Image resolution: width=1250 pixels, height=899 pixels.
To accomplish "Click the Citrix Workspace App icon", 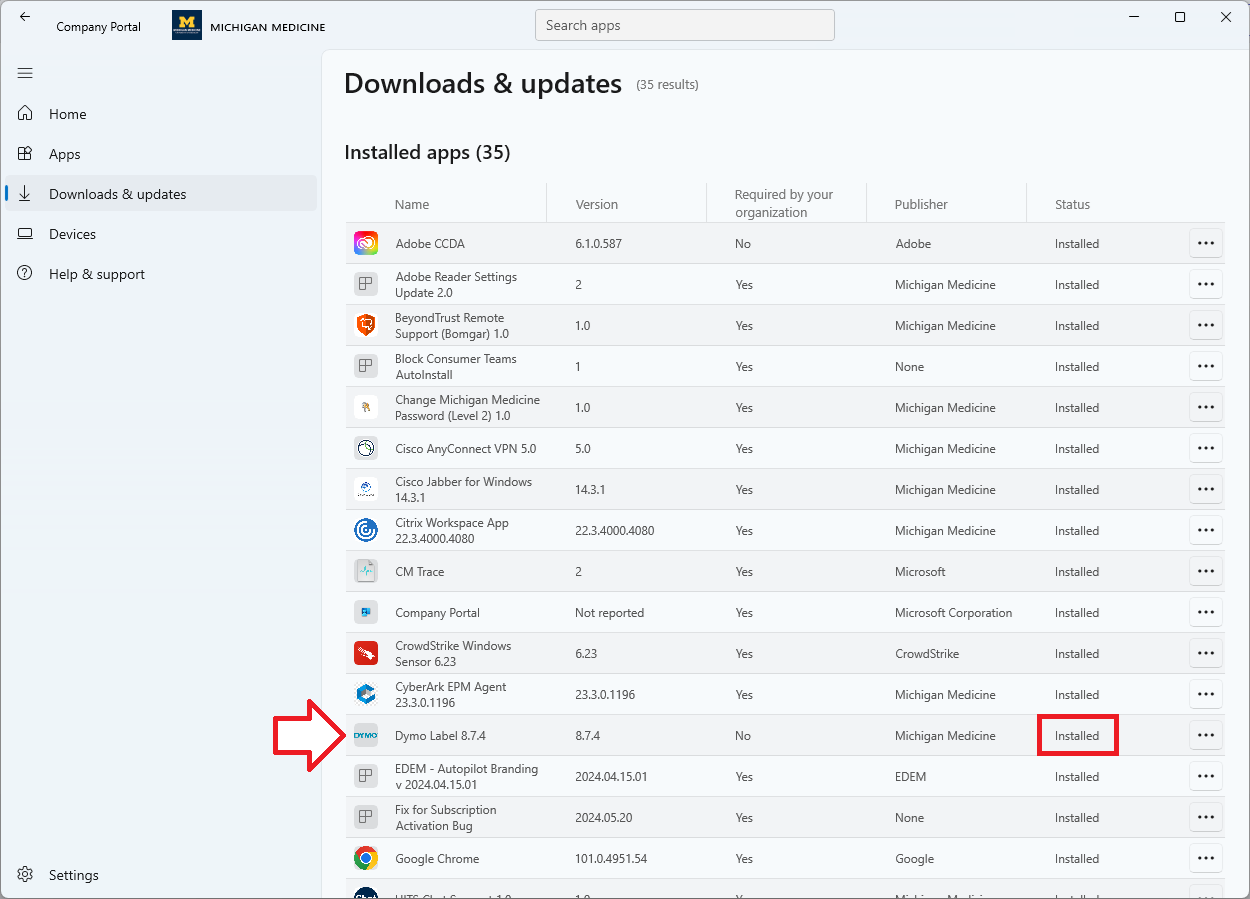I will (x=366, y=531).
